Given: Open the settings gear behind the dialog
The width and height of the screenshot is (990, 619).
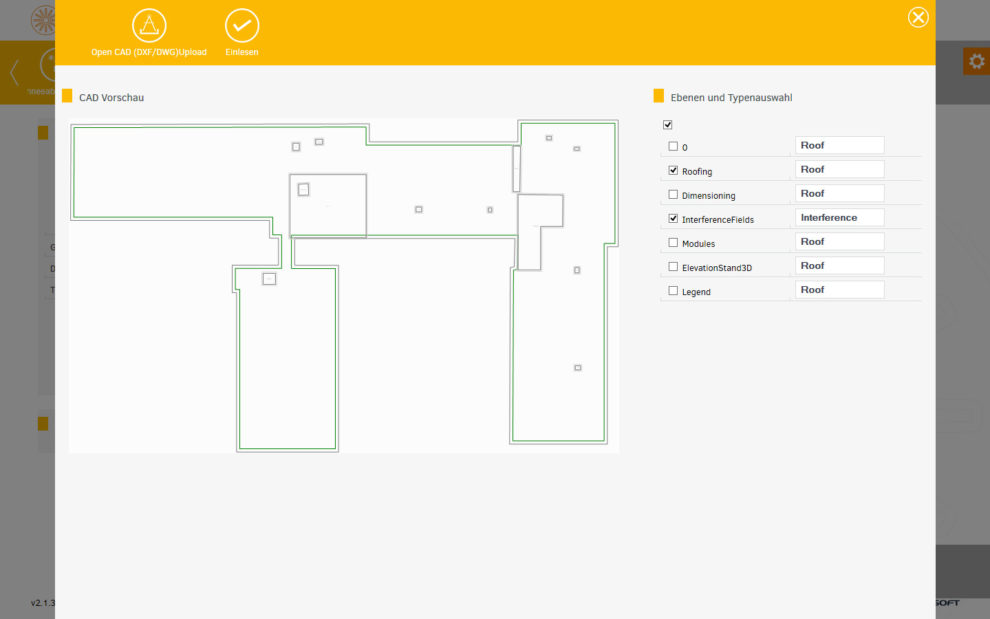Looking at the screenshot, I should point(975,61).
